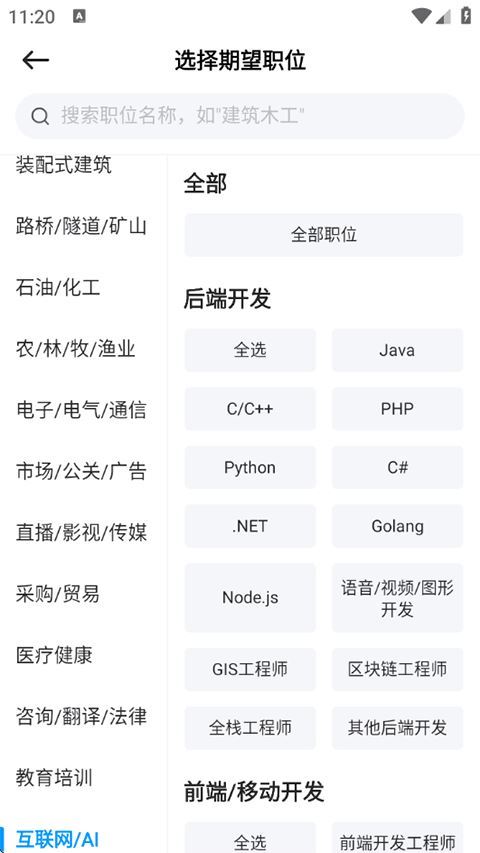
Task: Tap the Wi-Fi signal icon
Action: click(x=421, y=16)
